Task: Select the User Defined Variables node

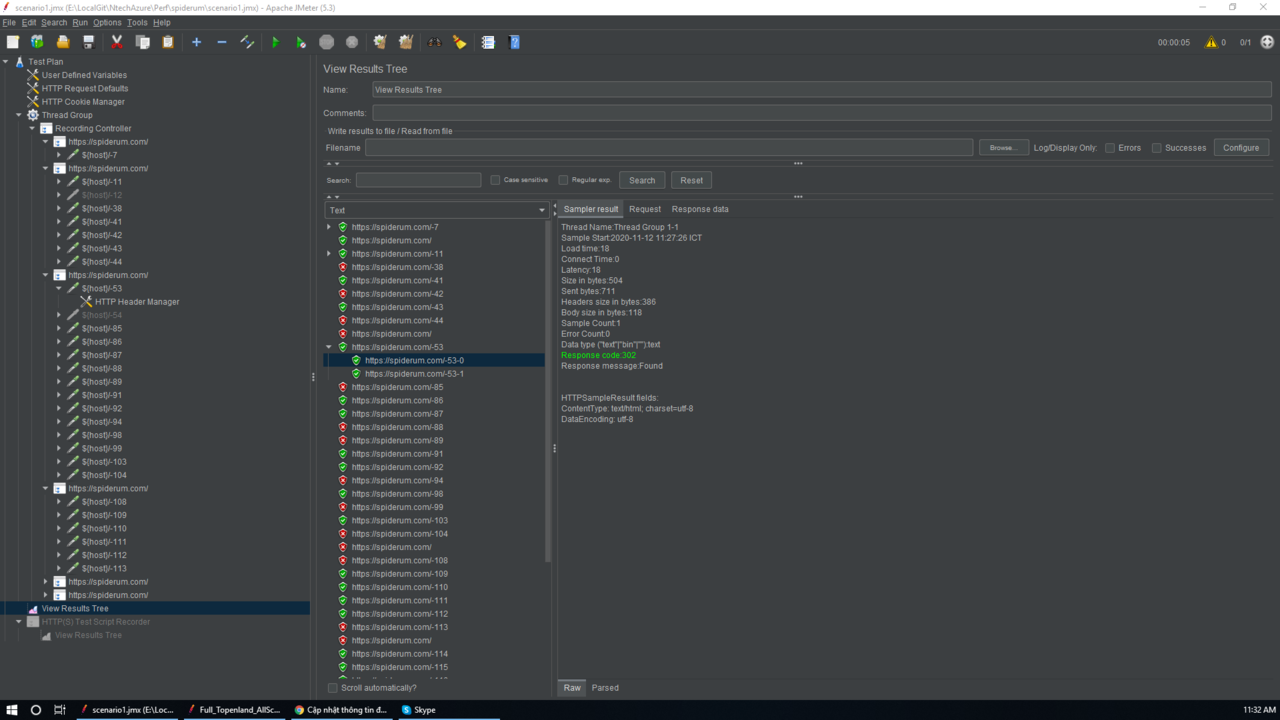Action: click(x=84, y=75)
